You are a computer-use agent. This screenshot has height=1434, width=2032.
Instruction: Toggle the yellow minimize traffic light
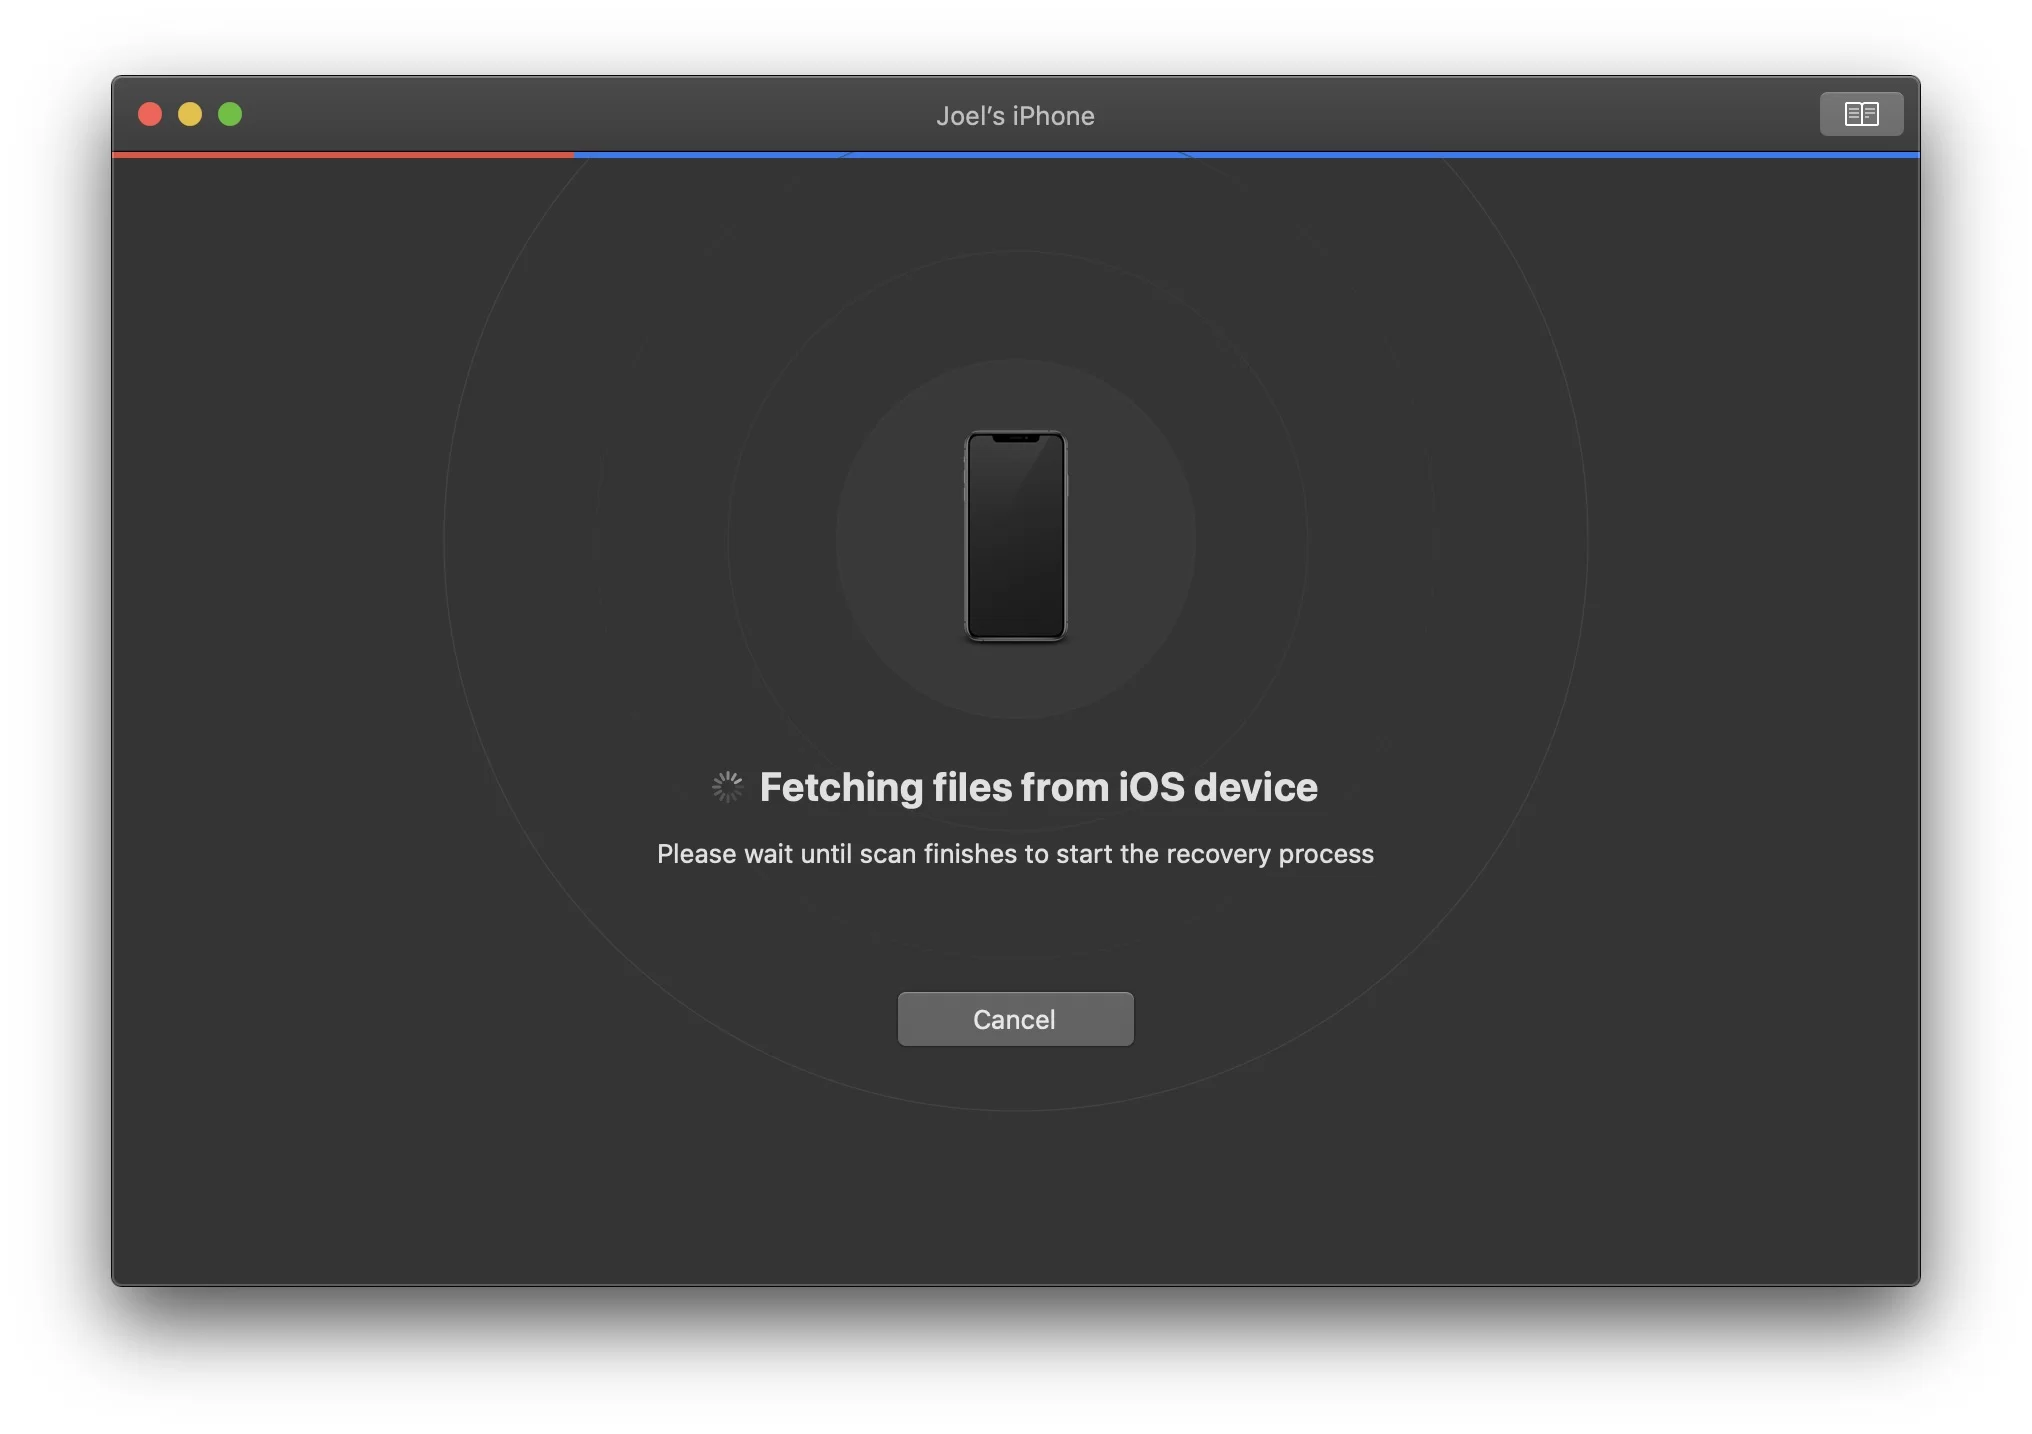190,114
